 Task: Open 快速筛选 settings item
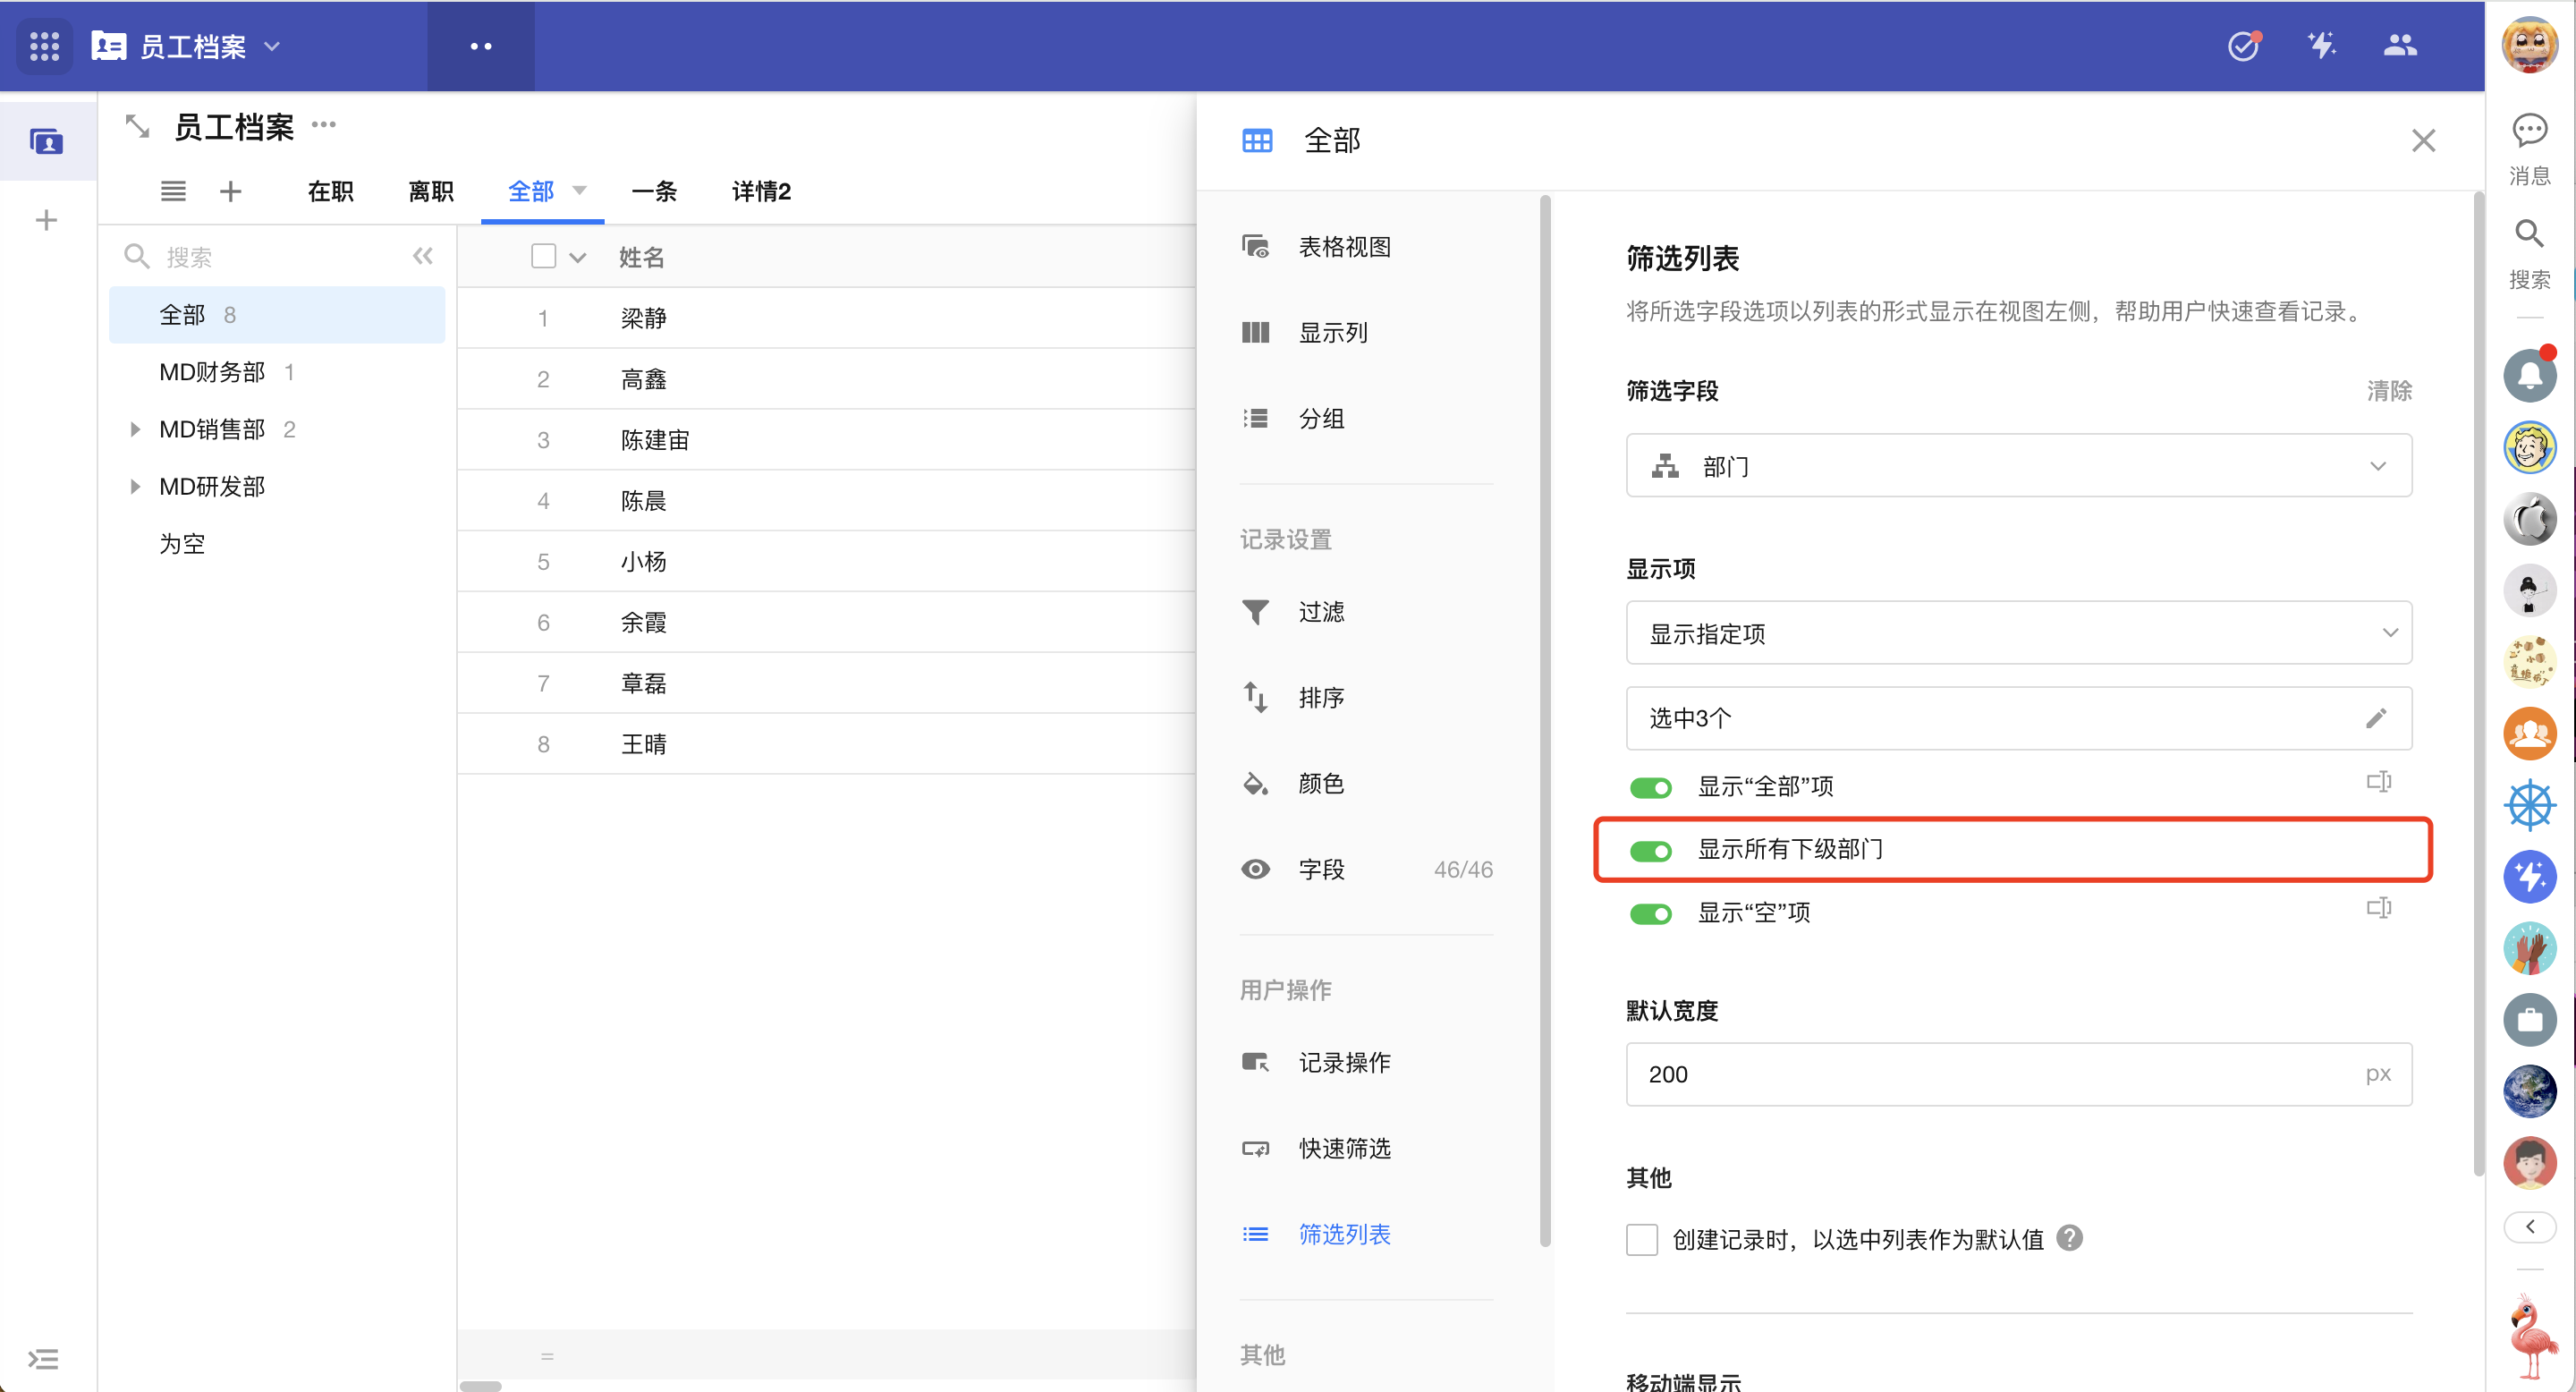1366,1149
